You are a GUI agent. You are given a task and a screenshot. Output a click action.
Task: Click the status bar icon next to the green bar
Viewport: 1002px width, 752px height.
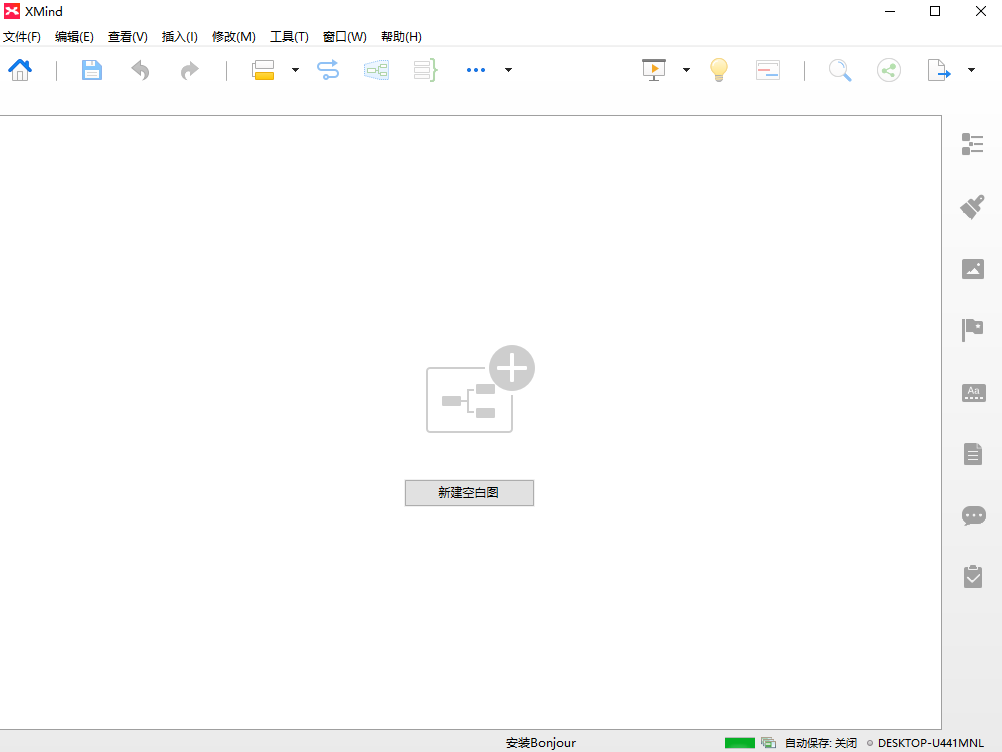pyautogui.click(x=768, y=742)
